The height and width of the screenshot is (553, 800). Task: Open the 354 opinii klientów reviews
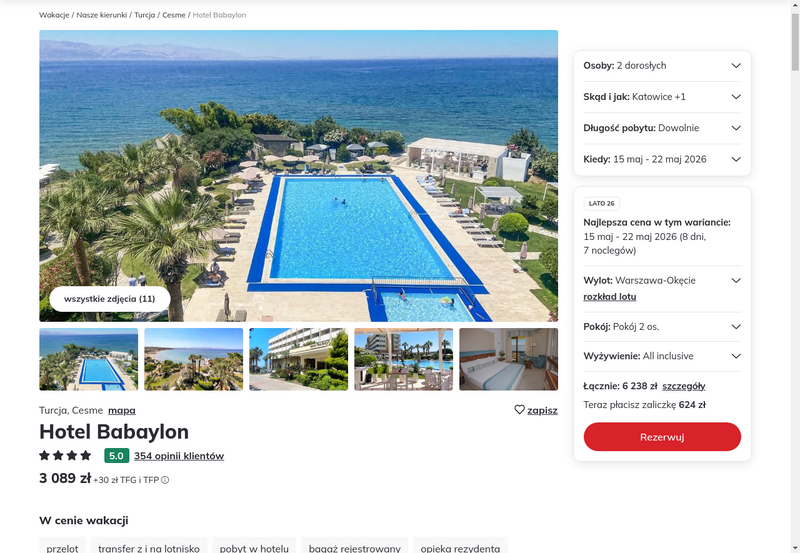pyautogui.click(x=179, y=456)
